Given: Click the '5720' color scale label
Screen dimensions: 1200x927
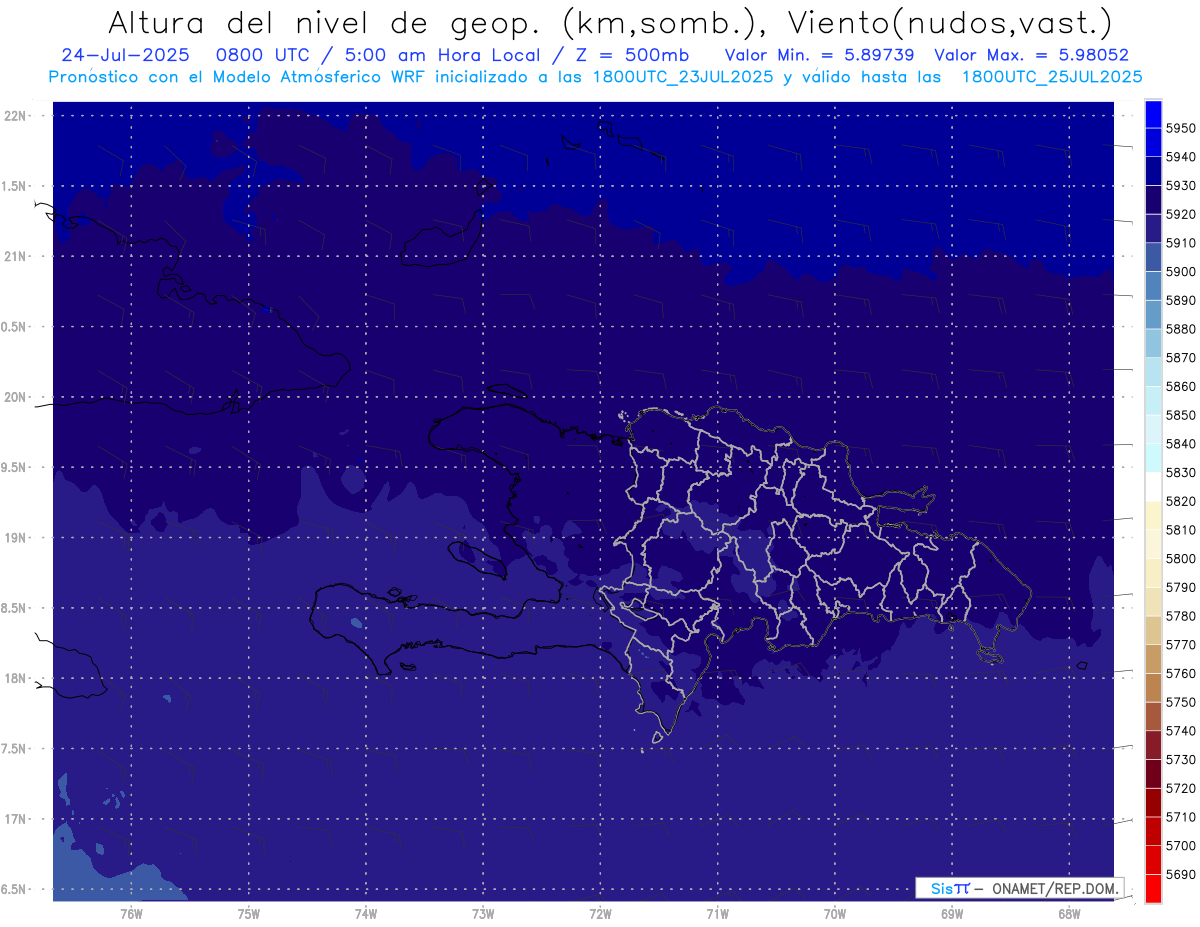Looking at the screenshot, I should click(x=1181, y=789).
